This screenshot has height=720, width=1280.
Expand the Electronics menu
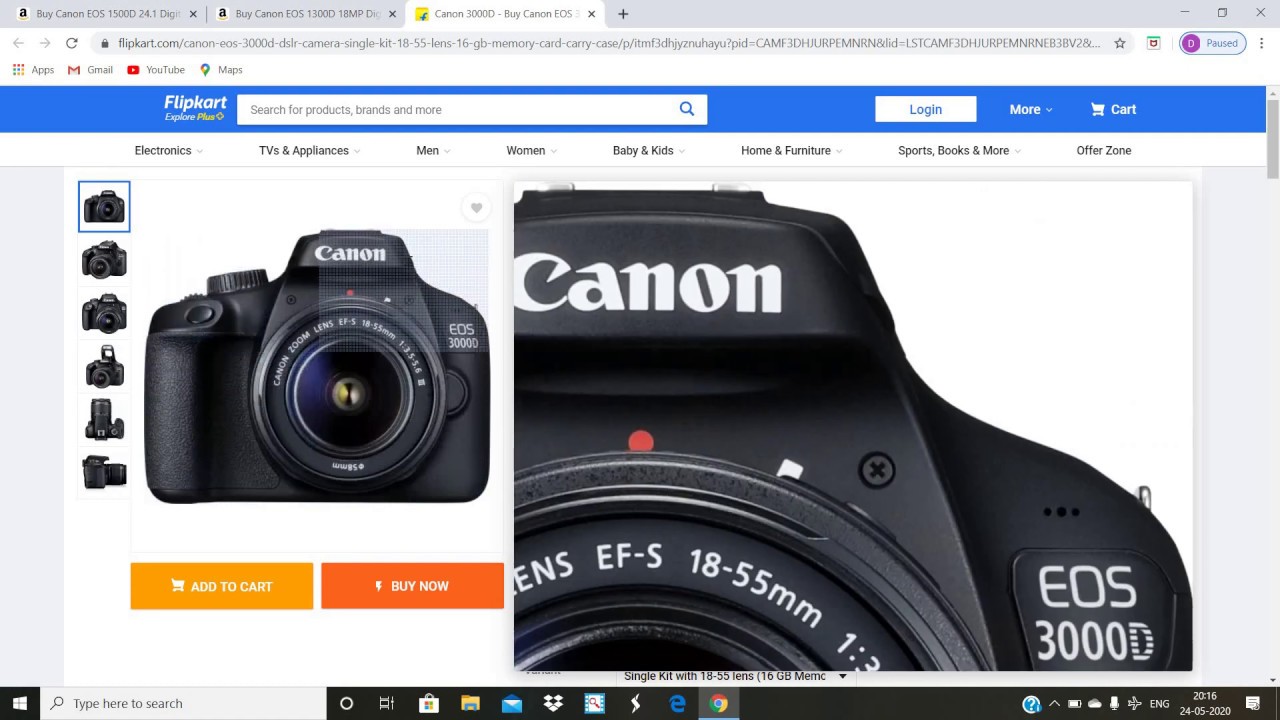tap(169, 151)
